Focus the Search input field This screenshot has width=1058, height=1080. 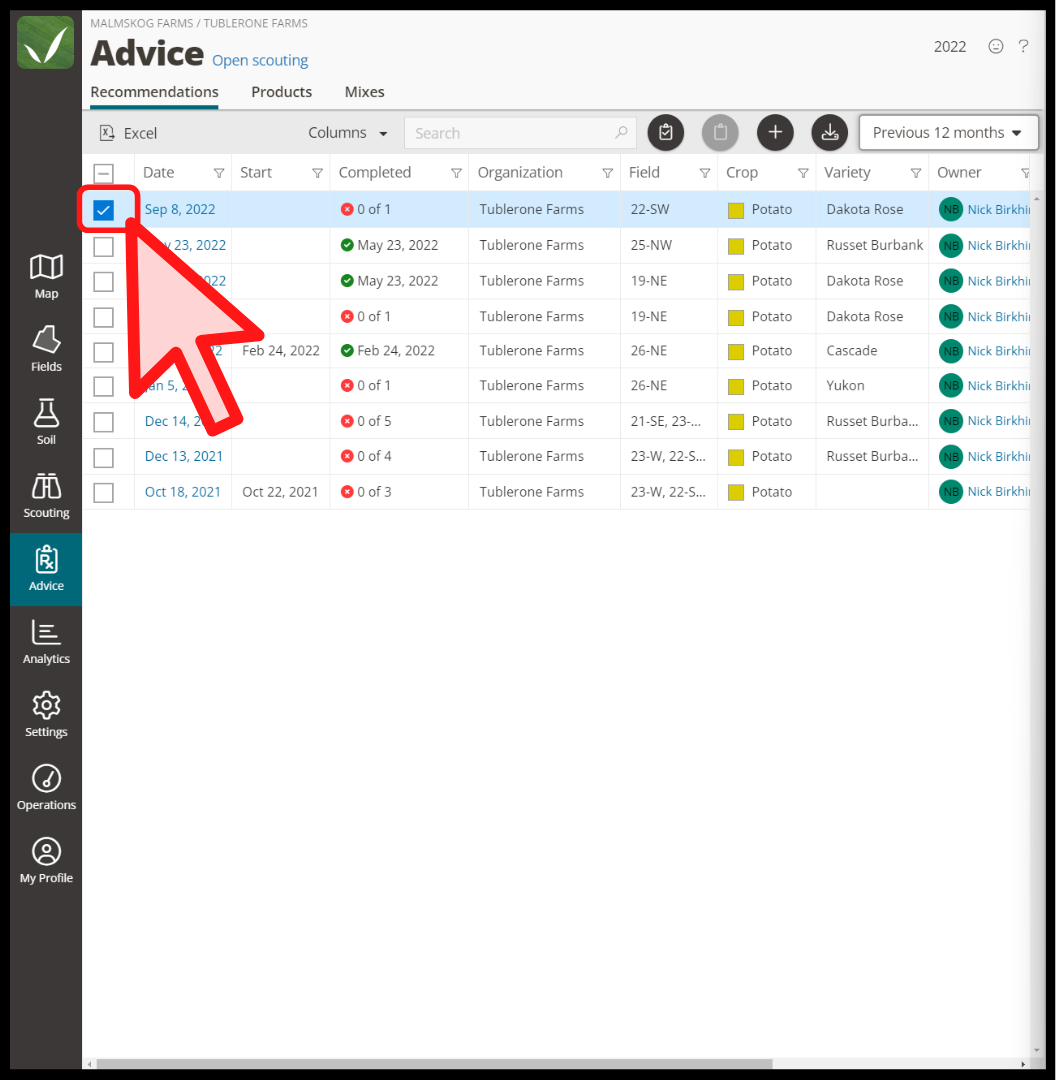pyautogui.click(x=520, y=133)
